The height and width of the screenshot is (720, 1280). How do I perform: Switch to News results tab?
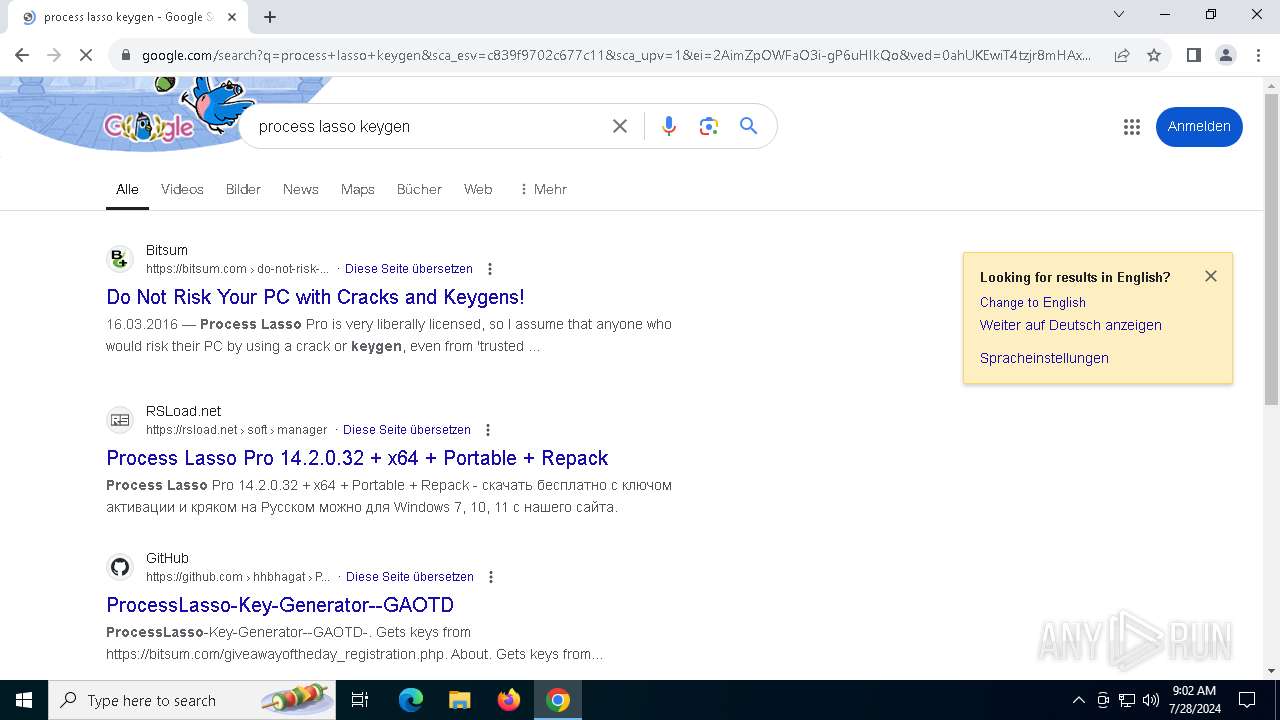point(300,189)
